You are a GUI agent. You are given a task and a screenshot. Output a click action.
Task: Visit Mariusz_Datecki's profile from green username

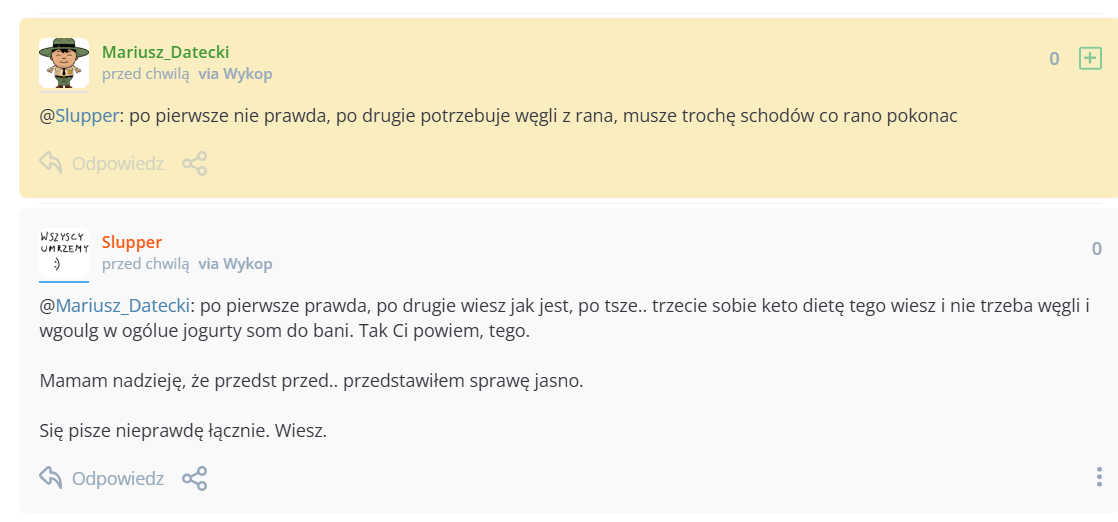pos(166,52)
